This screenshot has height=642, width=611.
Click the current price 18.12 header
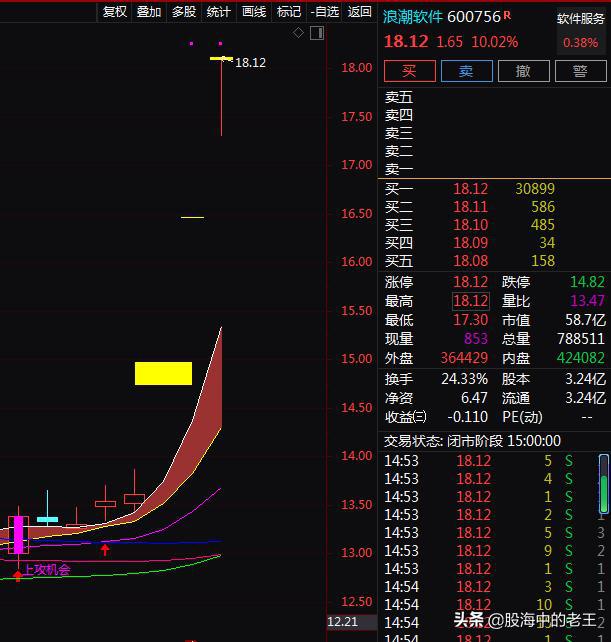pos(406,41)
